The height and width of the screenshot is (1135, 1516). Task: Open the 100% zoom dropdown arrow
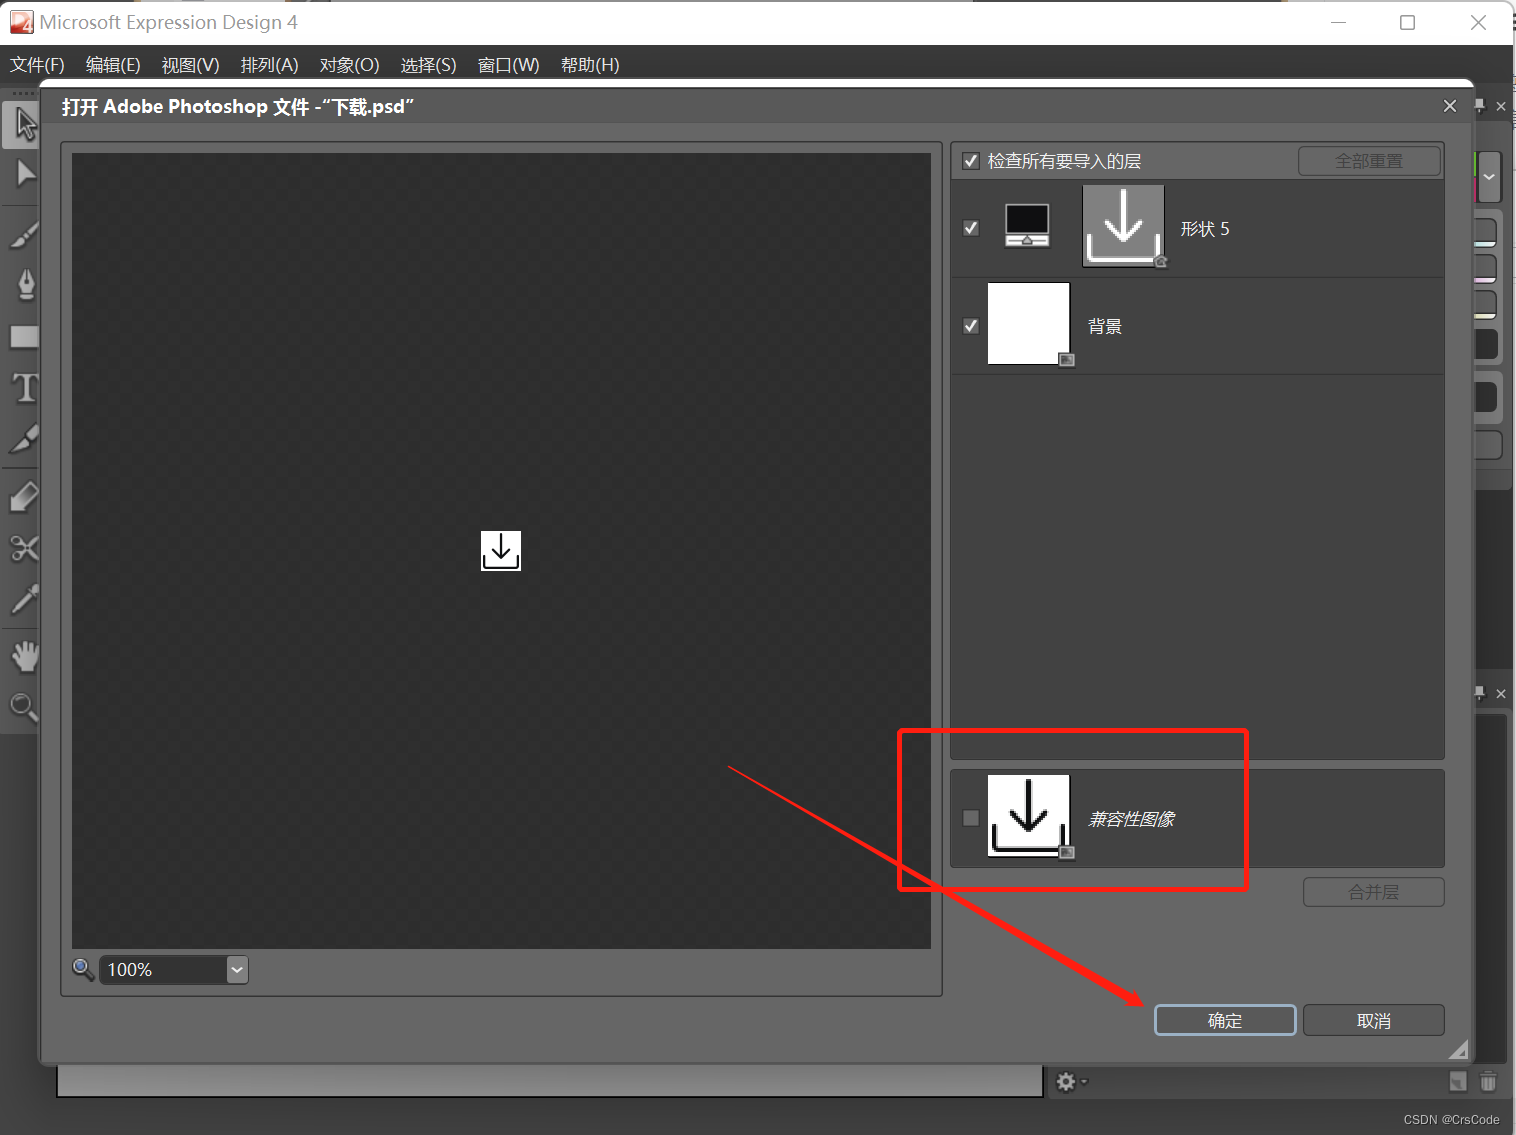(237, 969)
